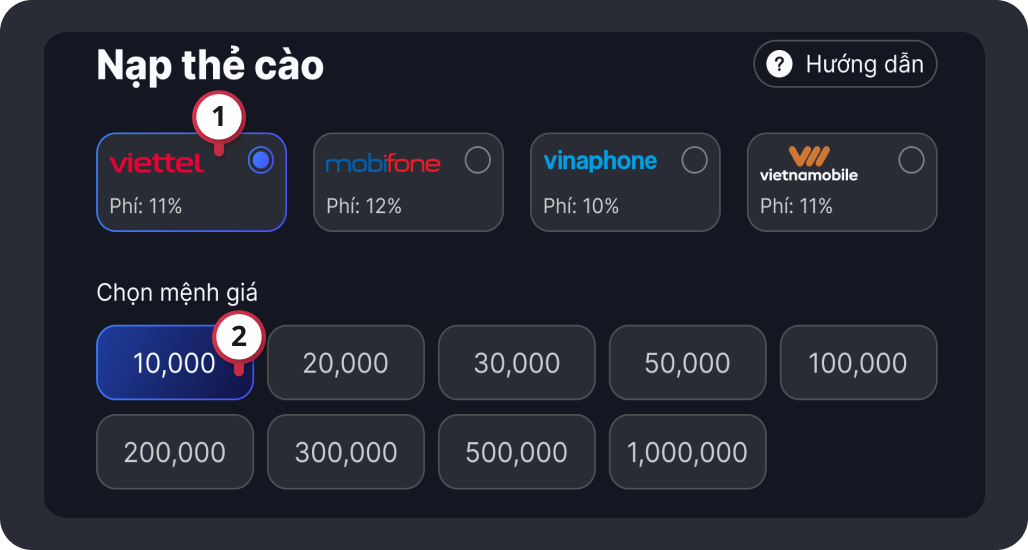Choose the 20,000 denomination
1028x550 pixels.
click(346, 363)
